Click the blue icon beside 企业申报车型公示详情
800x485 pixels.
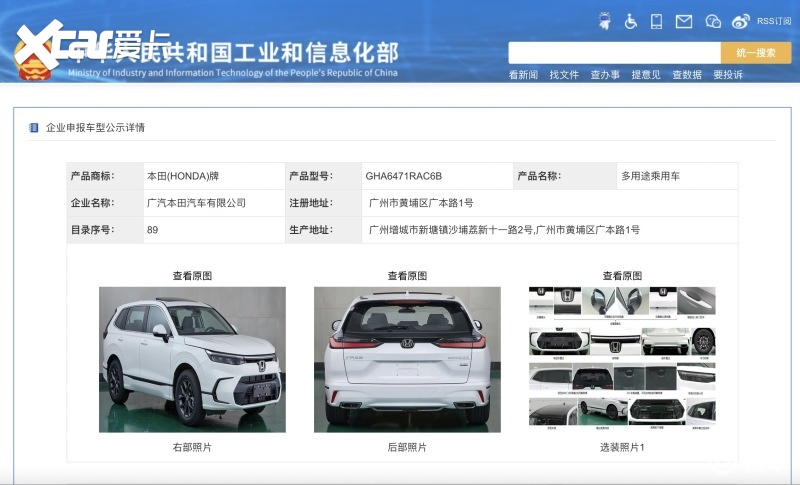point(34,128)
